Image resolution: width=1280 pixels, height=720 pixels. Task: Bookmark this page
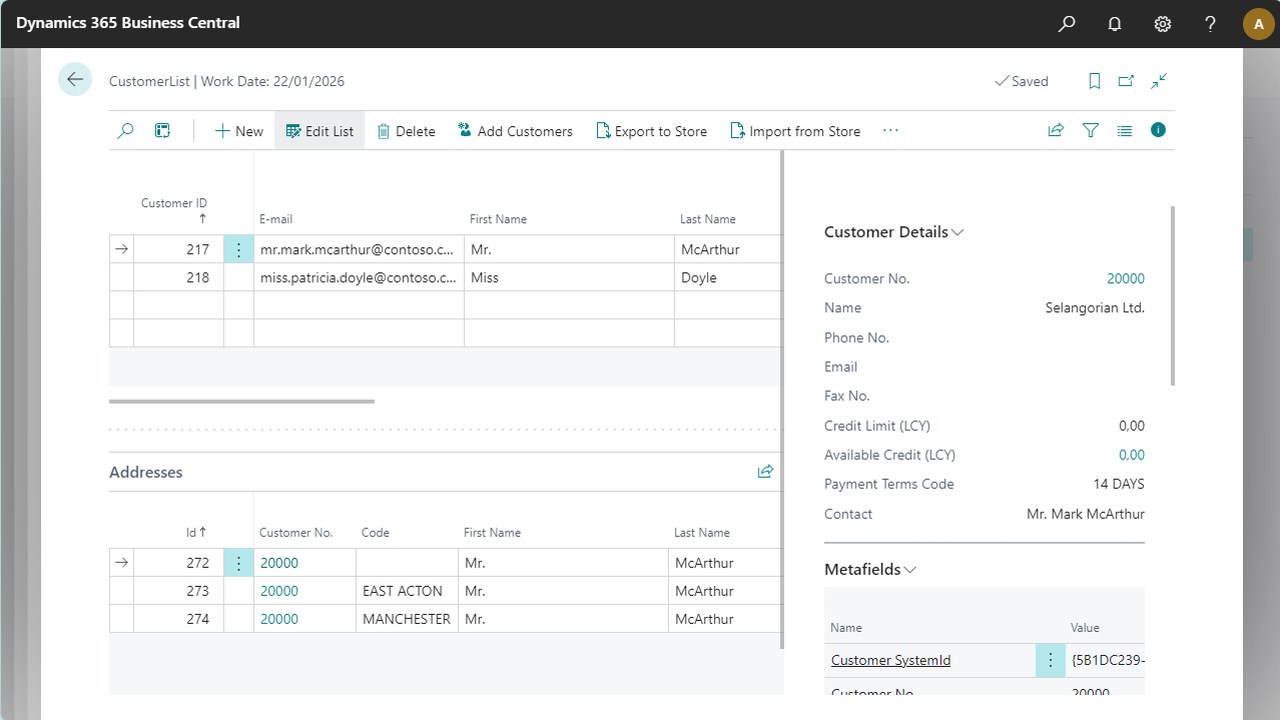click(x=1094, y=81)
